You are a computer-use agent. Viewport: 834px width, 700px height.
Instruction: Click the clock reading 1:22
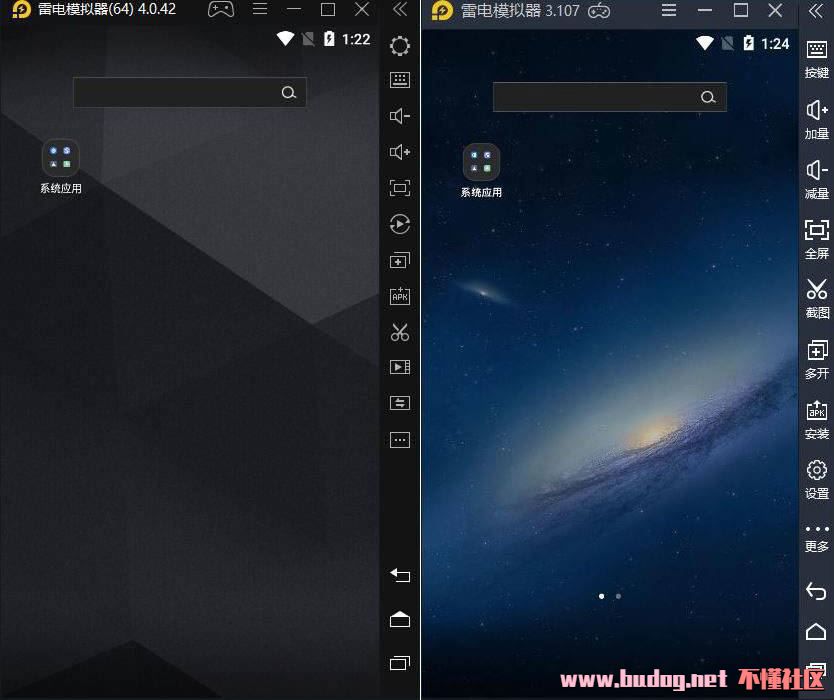tap(356, 39)
